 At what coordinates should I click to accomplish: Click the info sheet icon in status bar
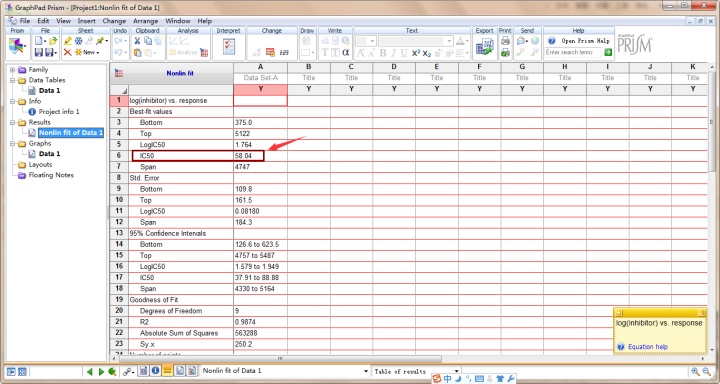(156, 371)
